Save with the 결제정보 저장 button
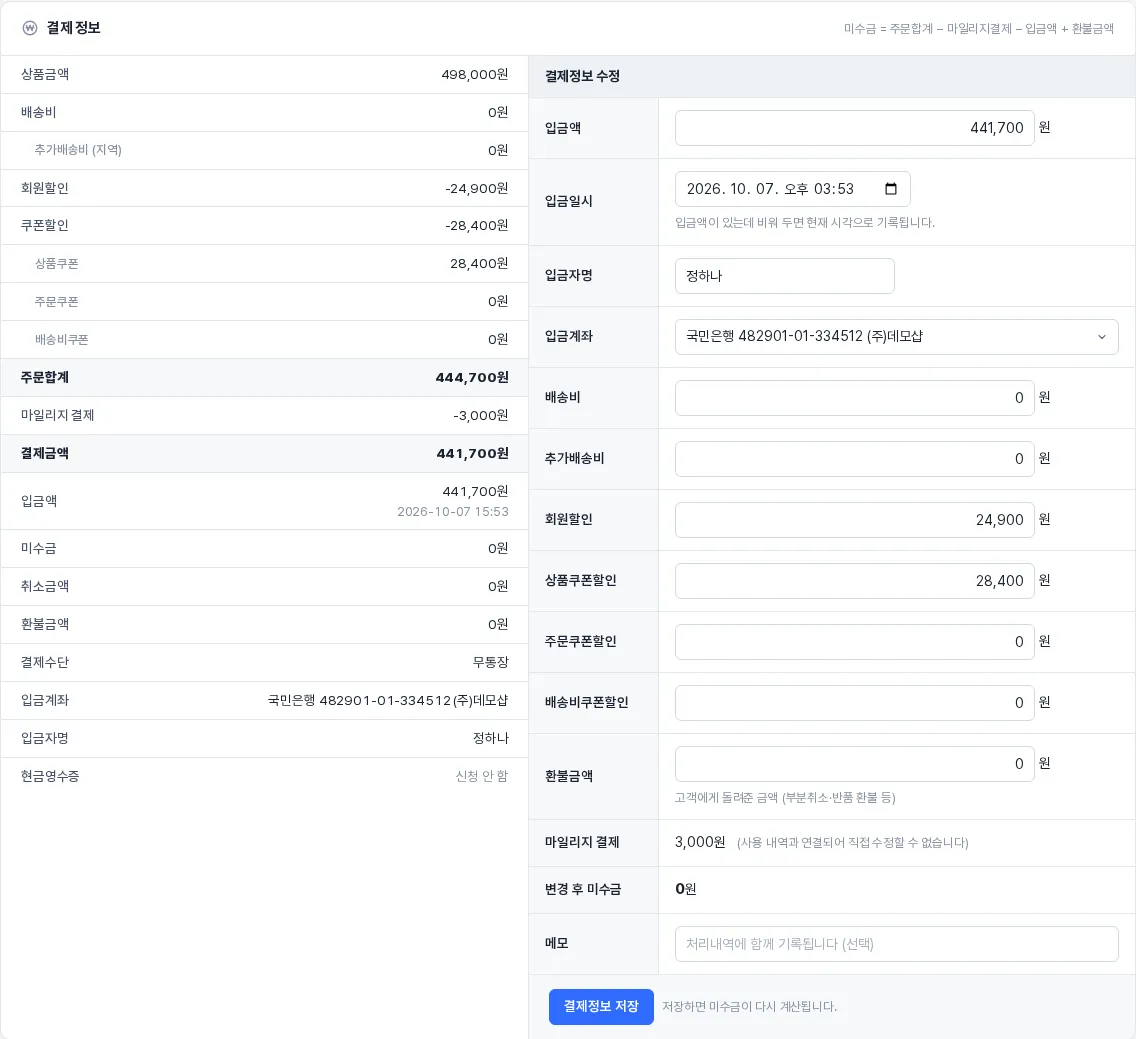This screenshot has width=1136, height=1039. click(601, 1006)
